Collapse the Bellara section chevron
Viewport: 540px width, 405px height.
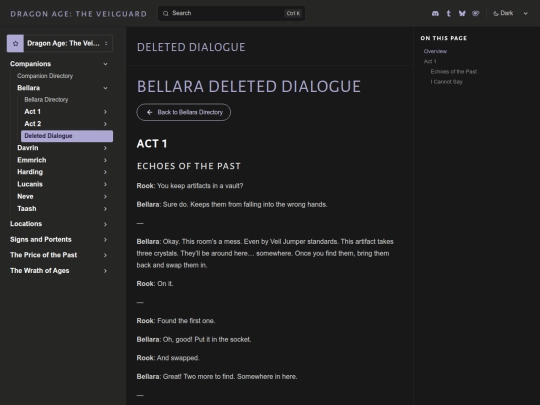click(105, 88)
